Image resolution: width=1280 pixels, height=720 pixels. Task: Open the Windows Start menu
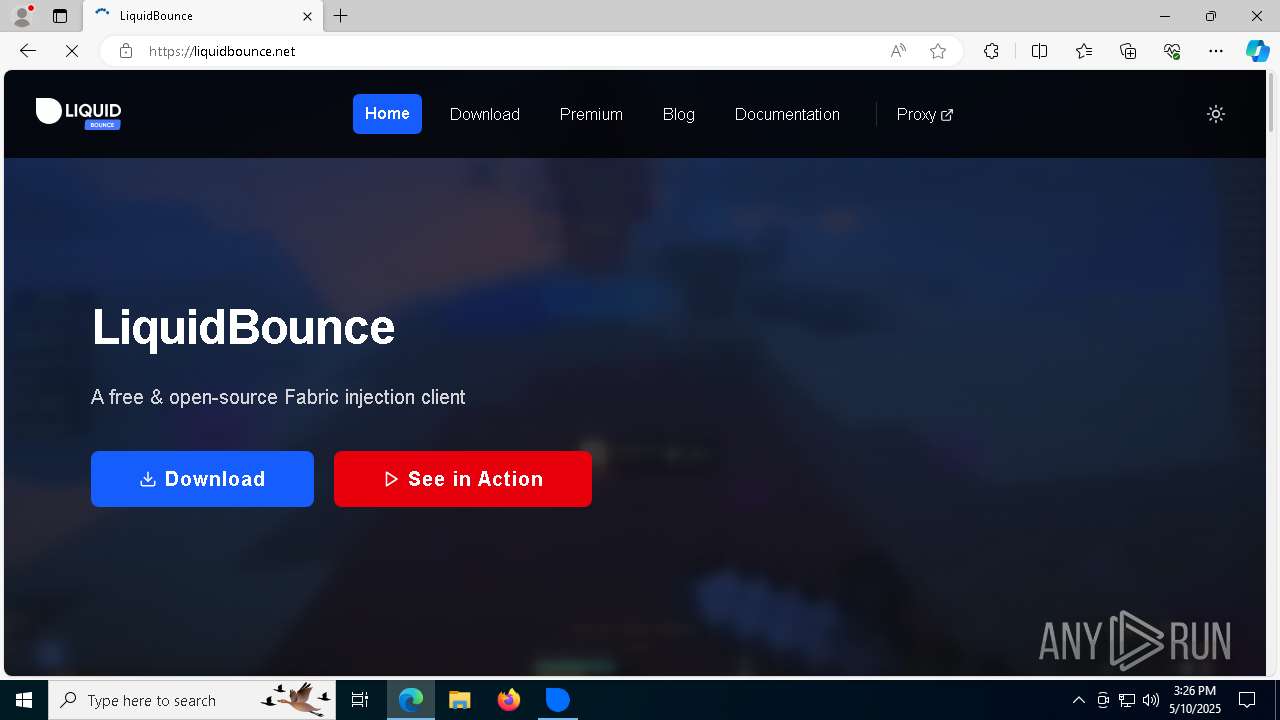[x=24, y=700]
